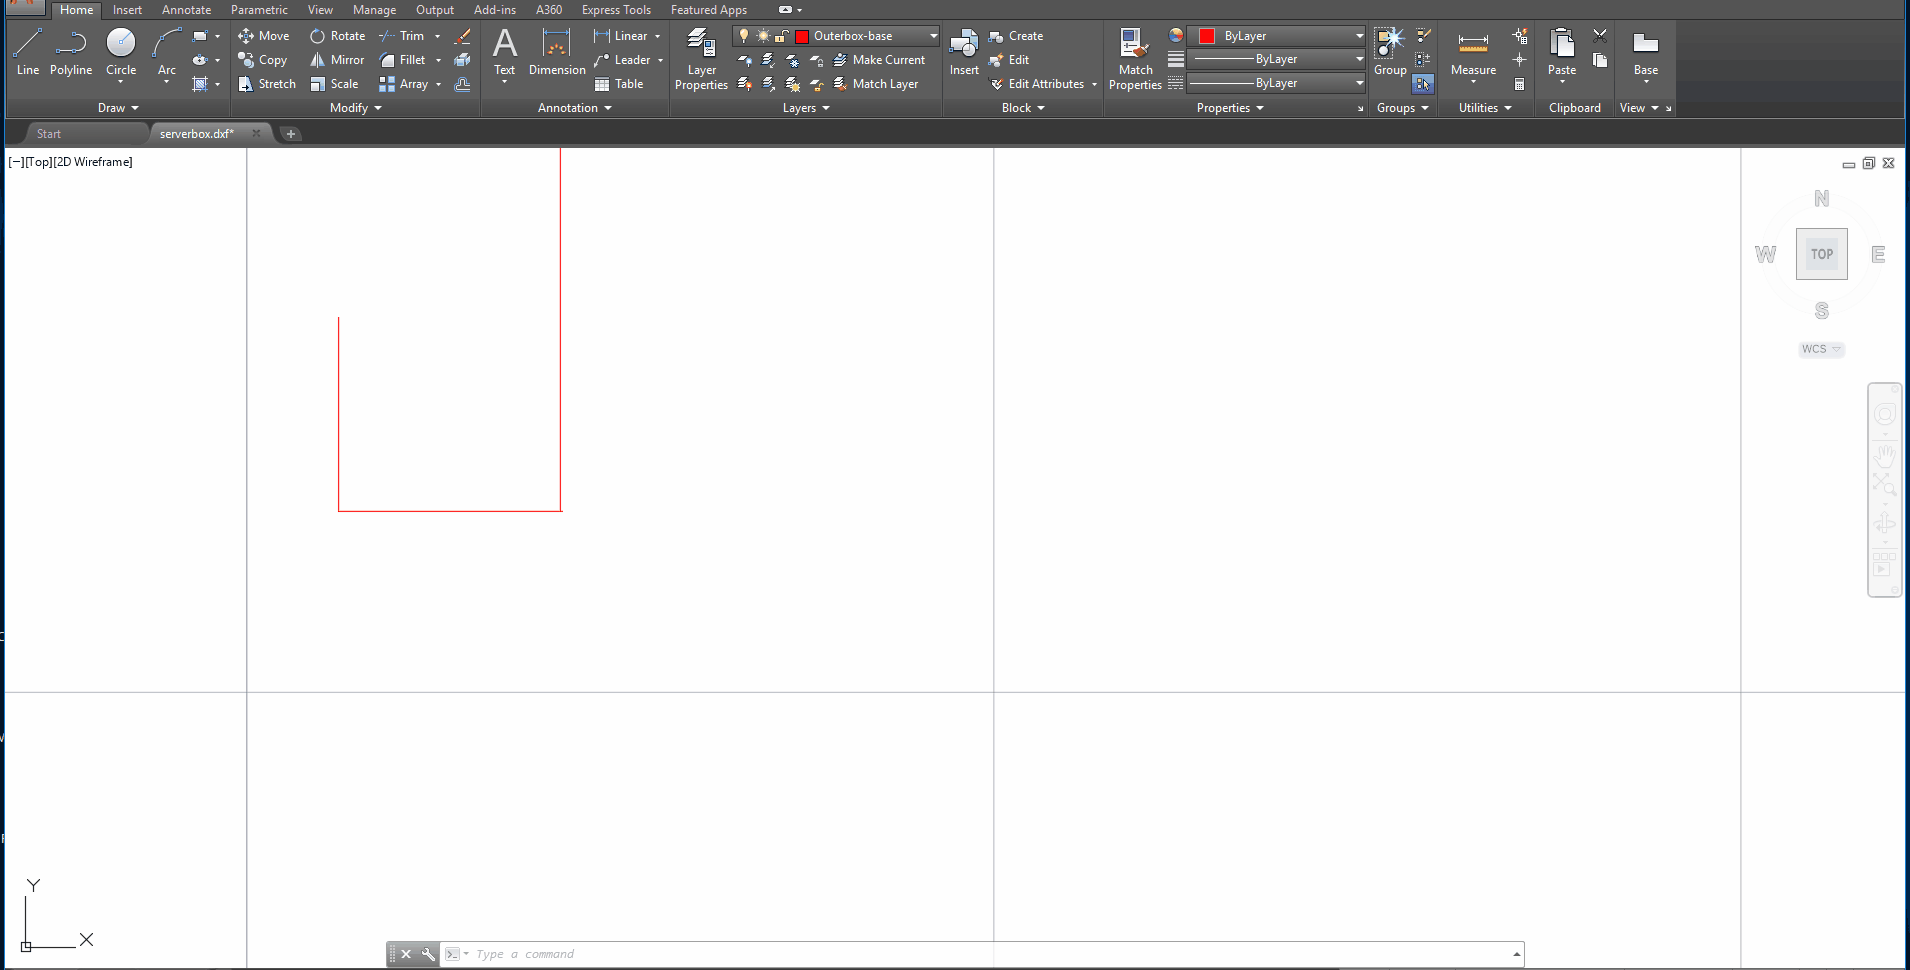The image size is (1910, 970).
Task: Click the red layer color swatch
Action: [802, 36]
